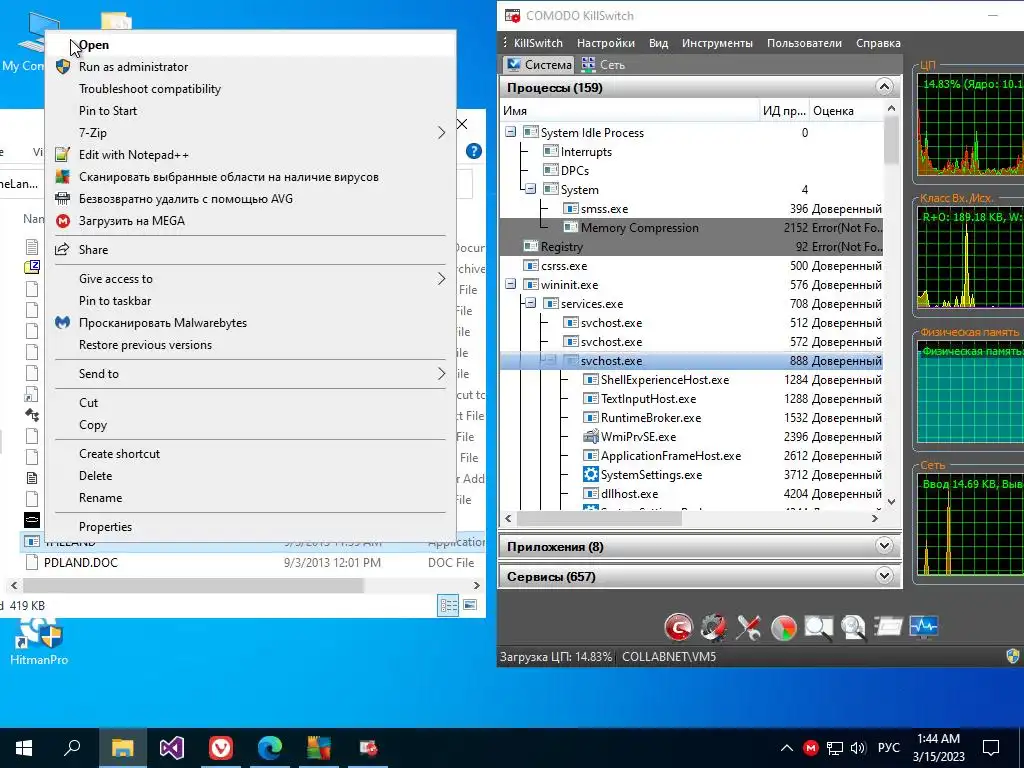Collapse the Процессы (159) section

click(884, 87)
